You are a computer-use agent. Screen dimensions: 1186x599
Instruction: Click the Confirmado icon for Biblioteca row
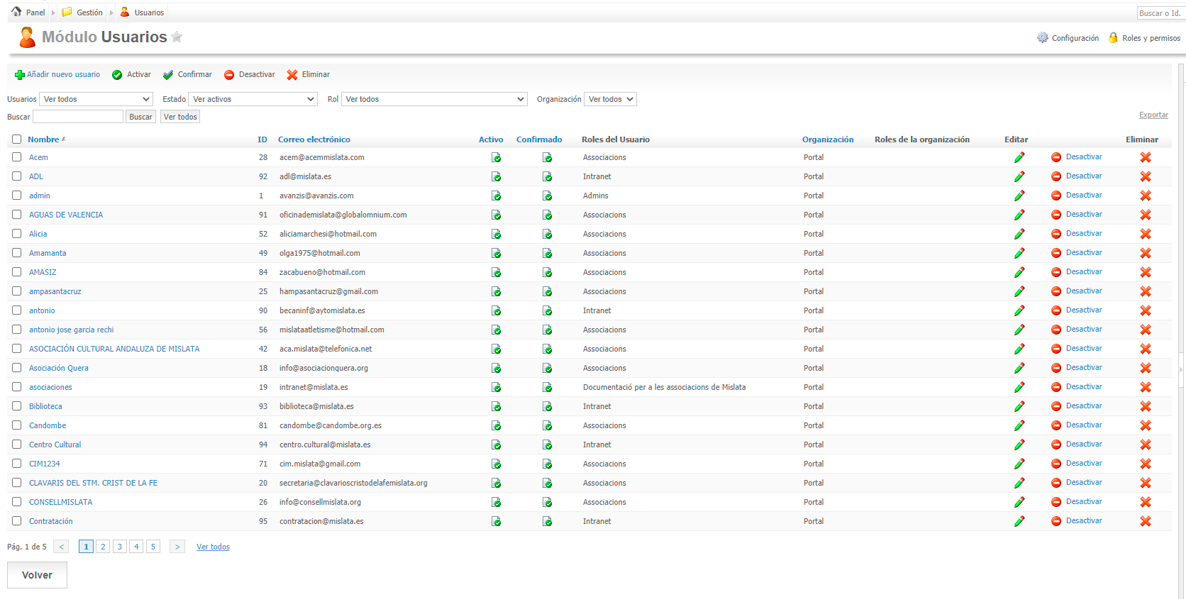click(547, 406)
